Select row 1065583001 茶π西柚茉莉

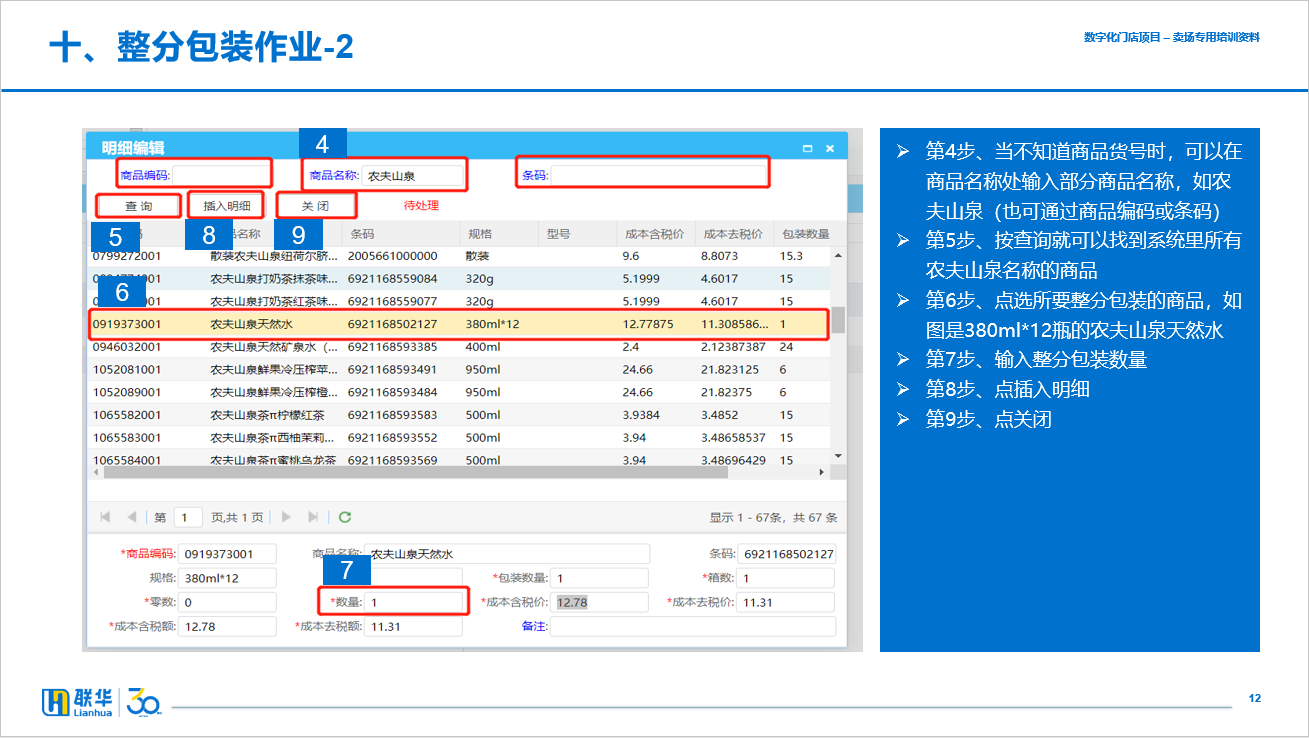459,438
